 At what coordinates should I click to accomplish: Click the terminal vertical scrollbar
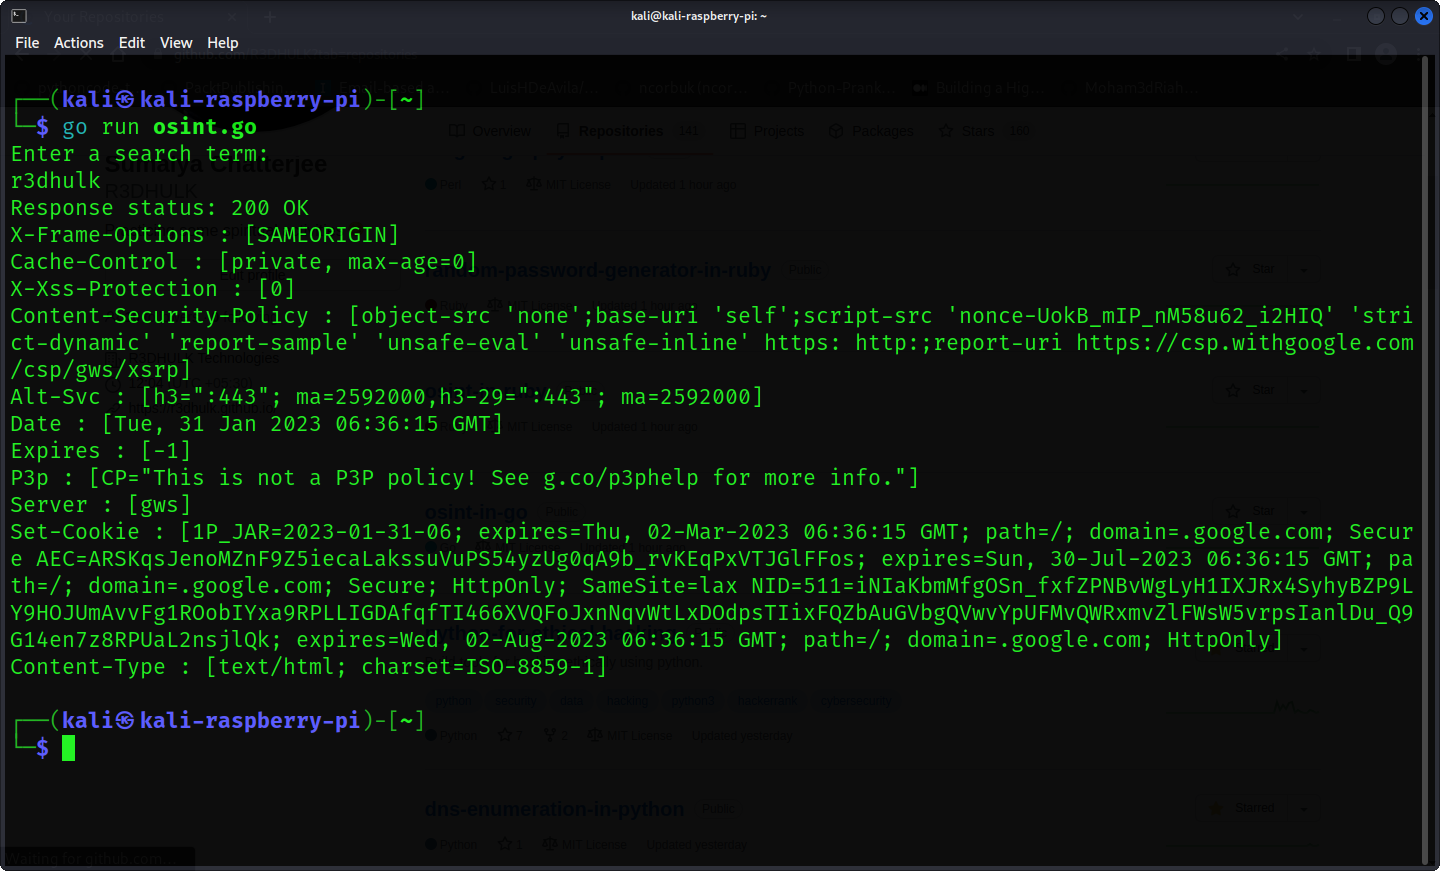pyautogui.click(x=1424, y=460)
